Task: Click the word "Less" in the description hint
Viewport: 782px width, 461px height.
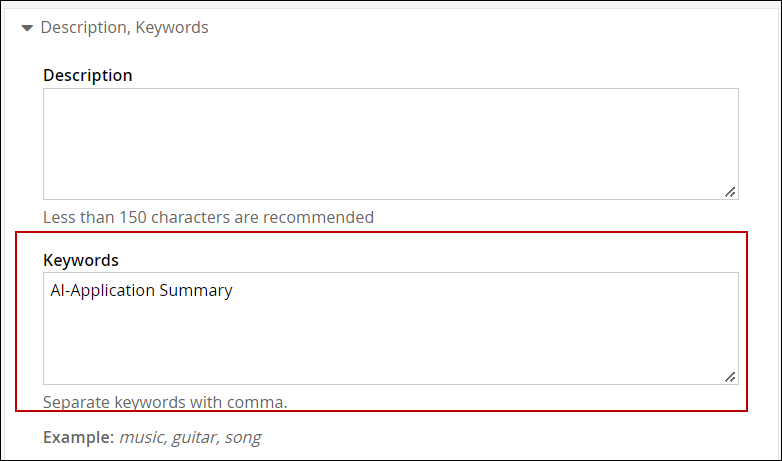Action: 59,217
